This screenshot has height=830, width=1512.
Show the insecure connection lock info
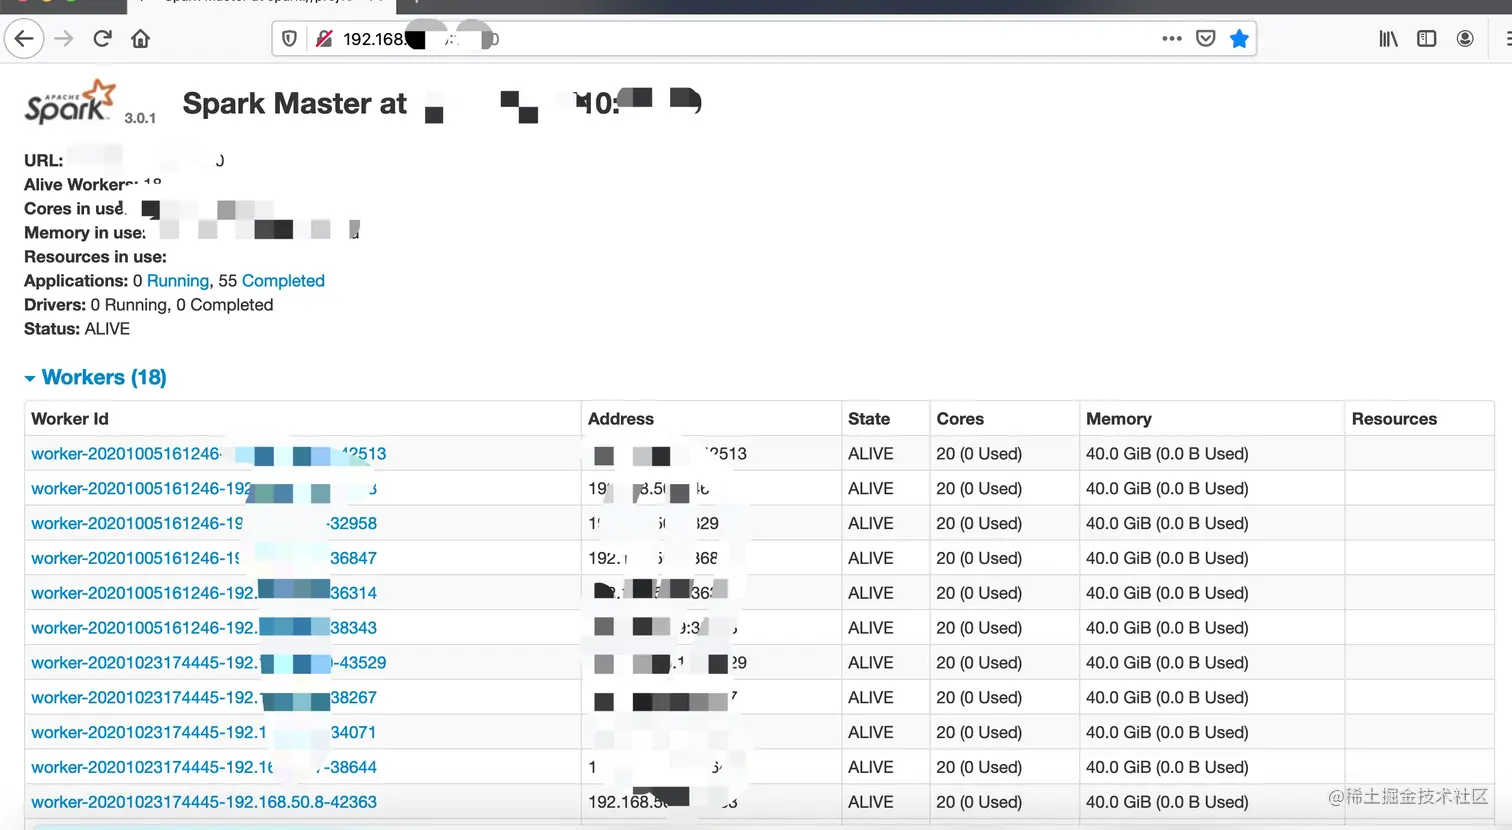coord(324,39)
